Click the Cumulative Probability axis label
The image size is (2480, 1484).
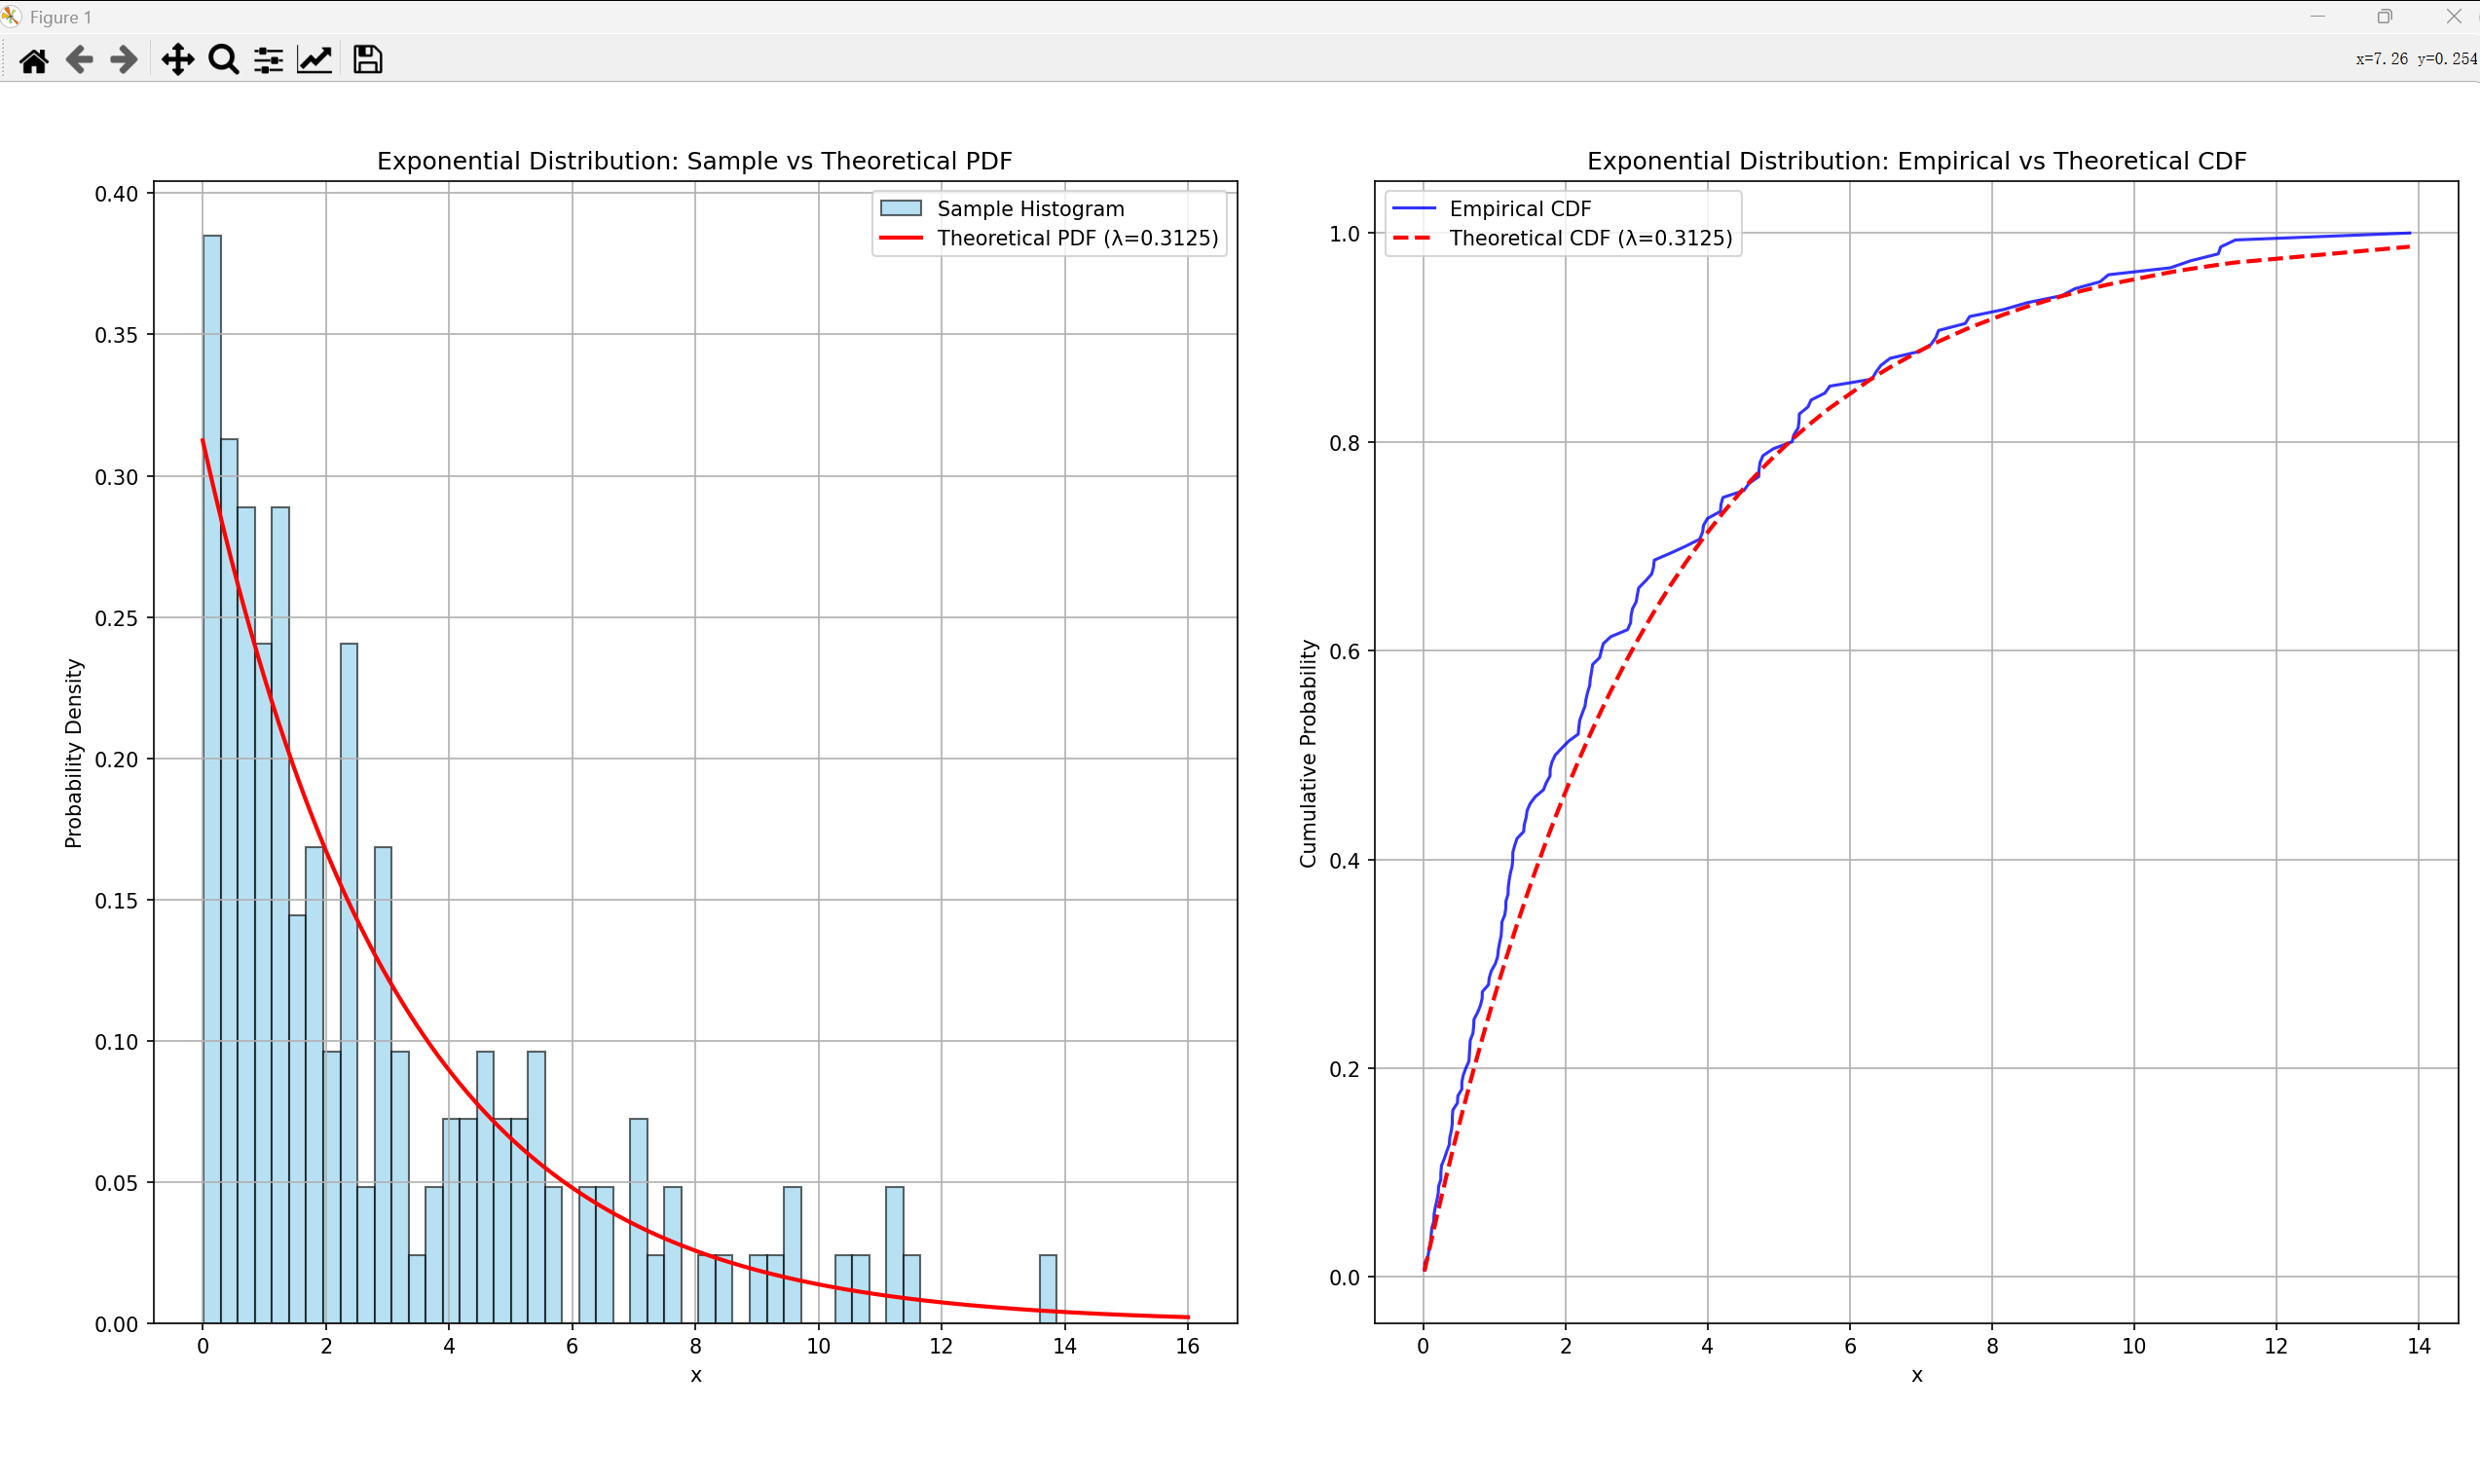tap(1307, 753)
